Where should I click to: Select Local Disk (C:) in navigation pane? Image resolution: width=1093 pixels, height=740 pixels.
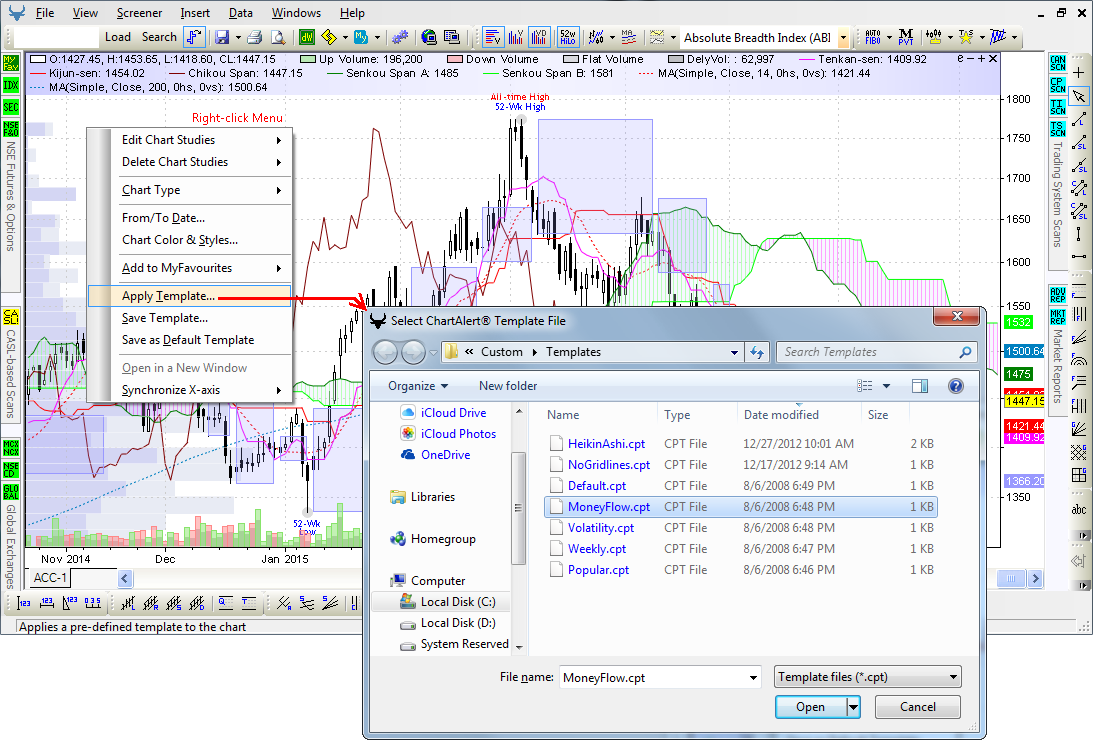450,602
